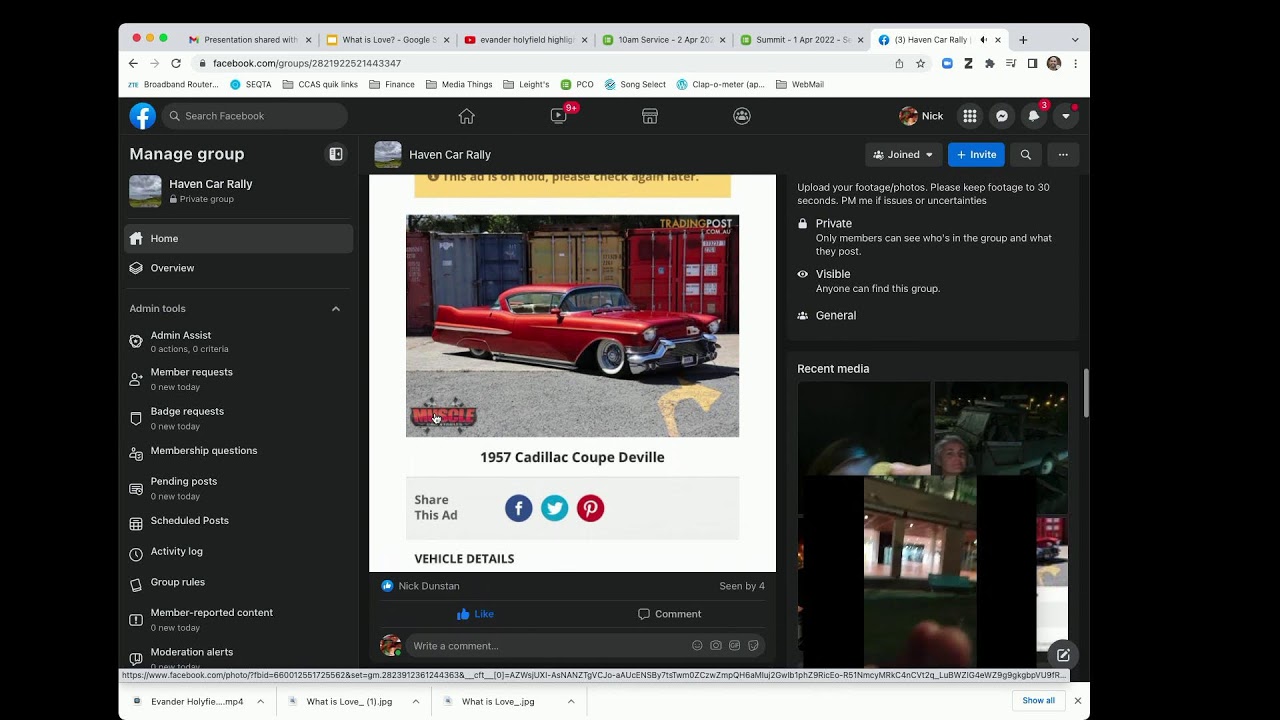Screen dimensions: 1280x720
Task: Share ad via Twitter icon
Action: [x=554, y=508]
